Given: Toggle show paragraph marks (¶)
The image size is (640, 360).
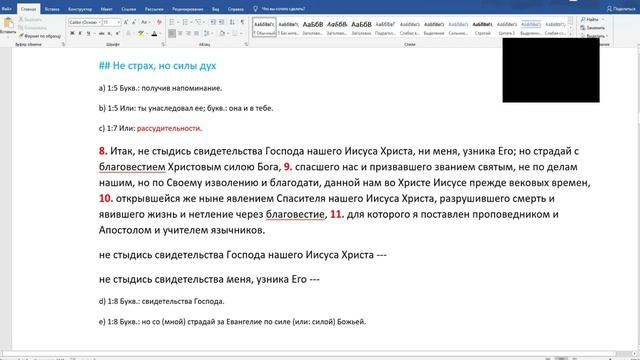Looking at the screenshot, I should point(242,22).
